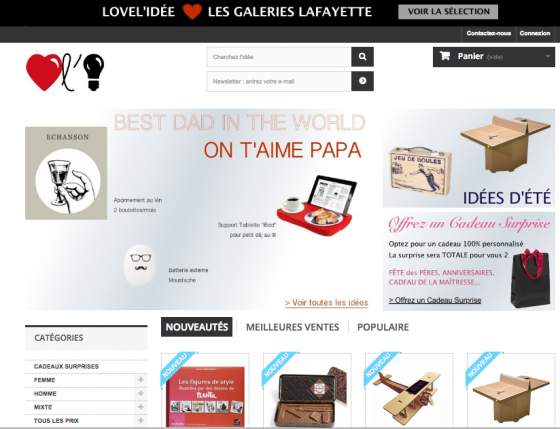Open the heart and lightbulb logo
This screenshot has width=560, height=429.
65,72
